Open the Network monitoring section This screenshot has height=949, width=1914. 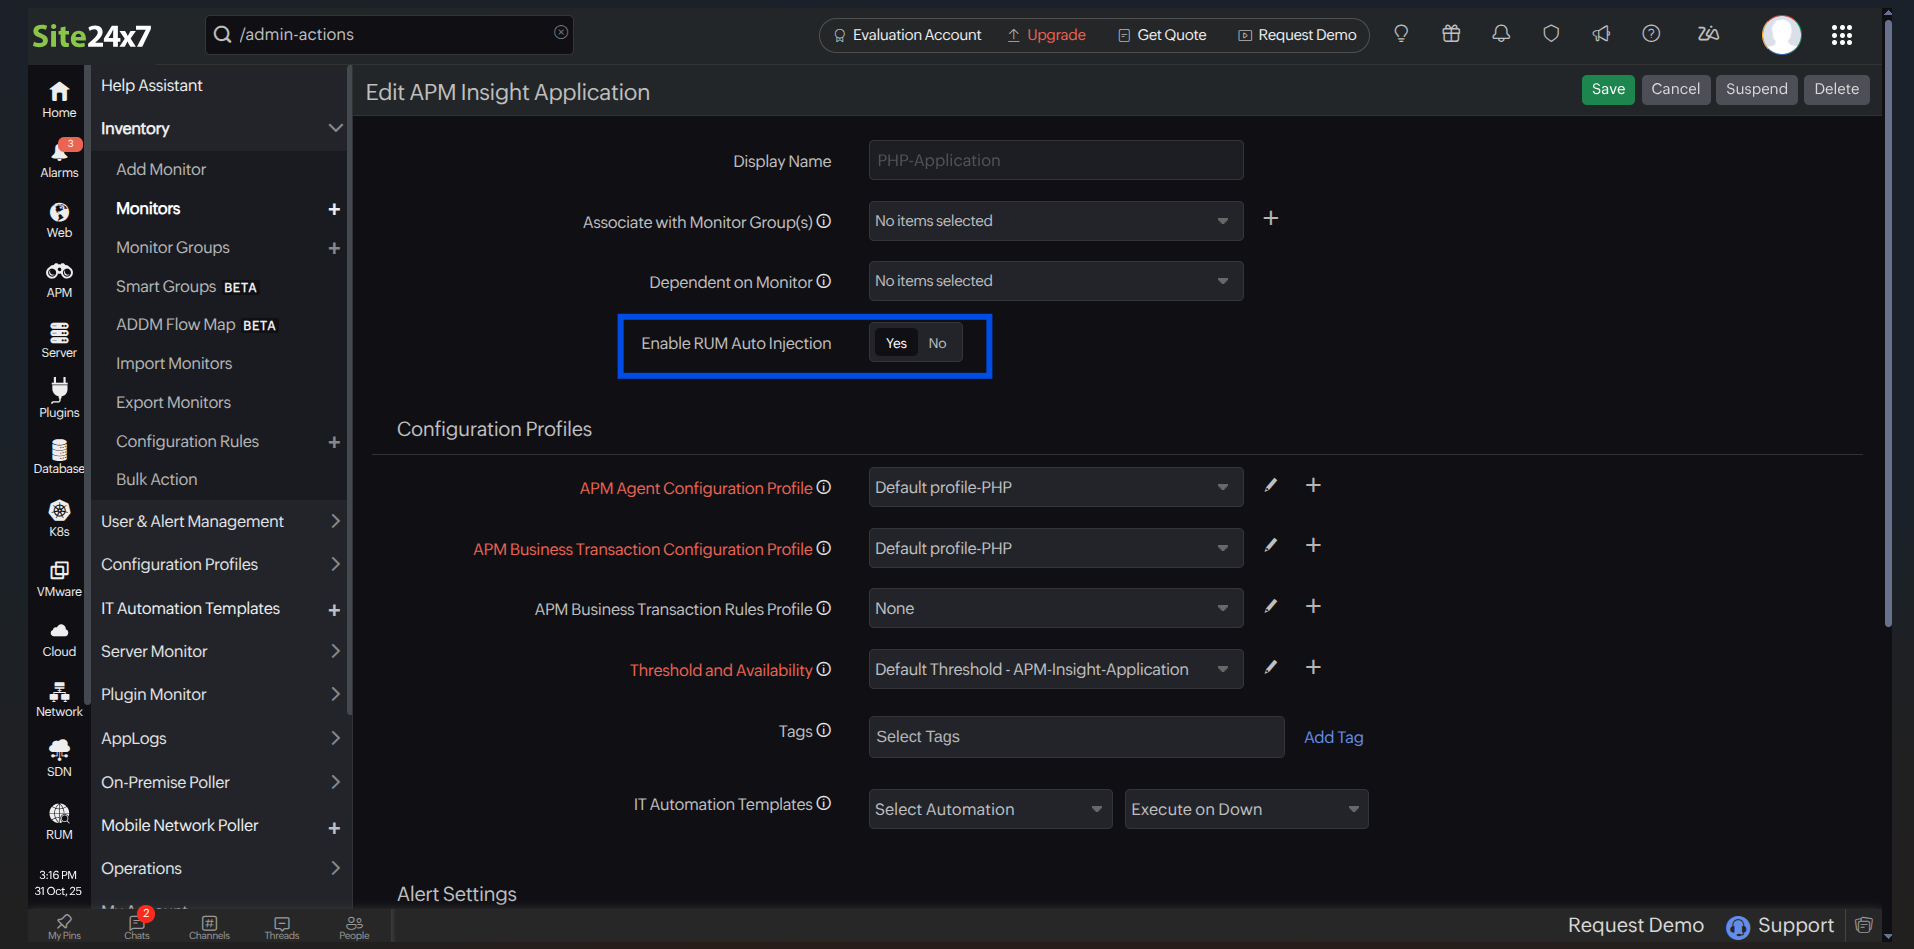point(58,697)
